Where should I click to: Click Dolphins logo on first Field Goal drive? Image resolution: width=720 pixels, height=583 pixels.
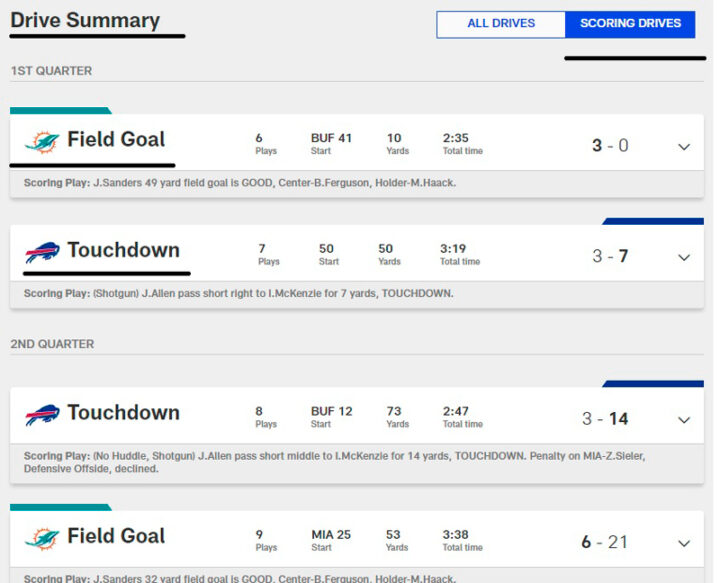(x=42, y=141)
